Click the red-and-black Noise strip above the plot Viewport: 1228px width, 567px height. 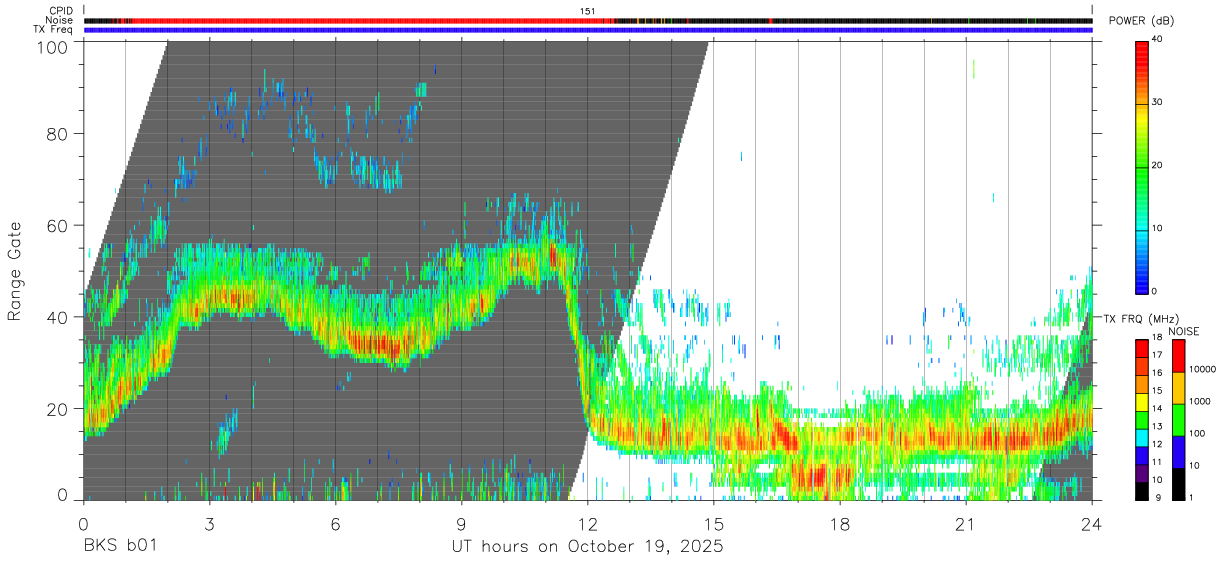pyautogui.click(x=588, y=20)
